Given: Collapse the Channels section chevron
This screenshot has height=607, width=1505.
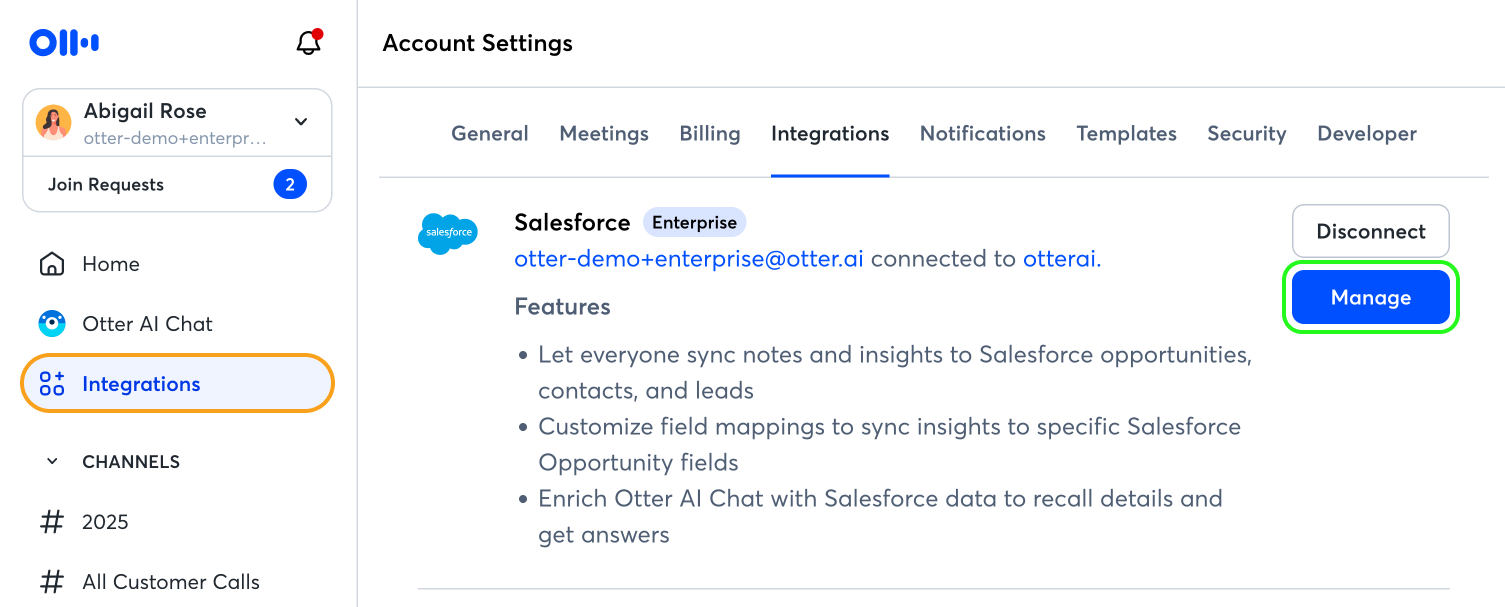Looking at the screenshot, I should 52,462.
